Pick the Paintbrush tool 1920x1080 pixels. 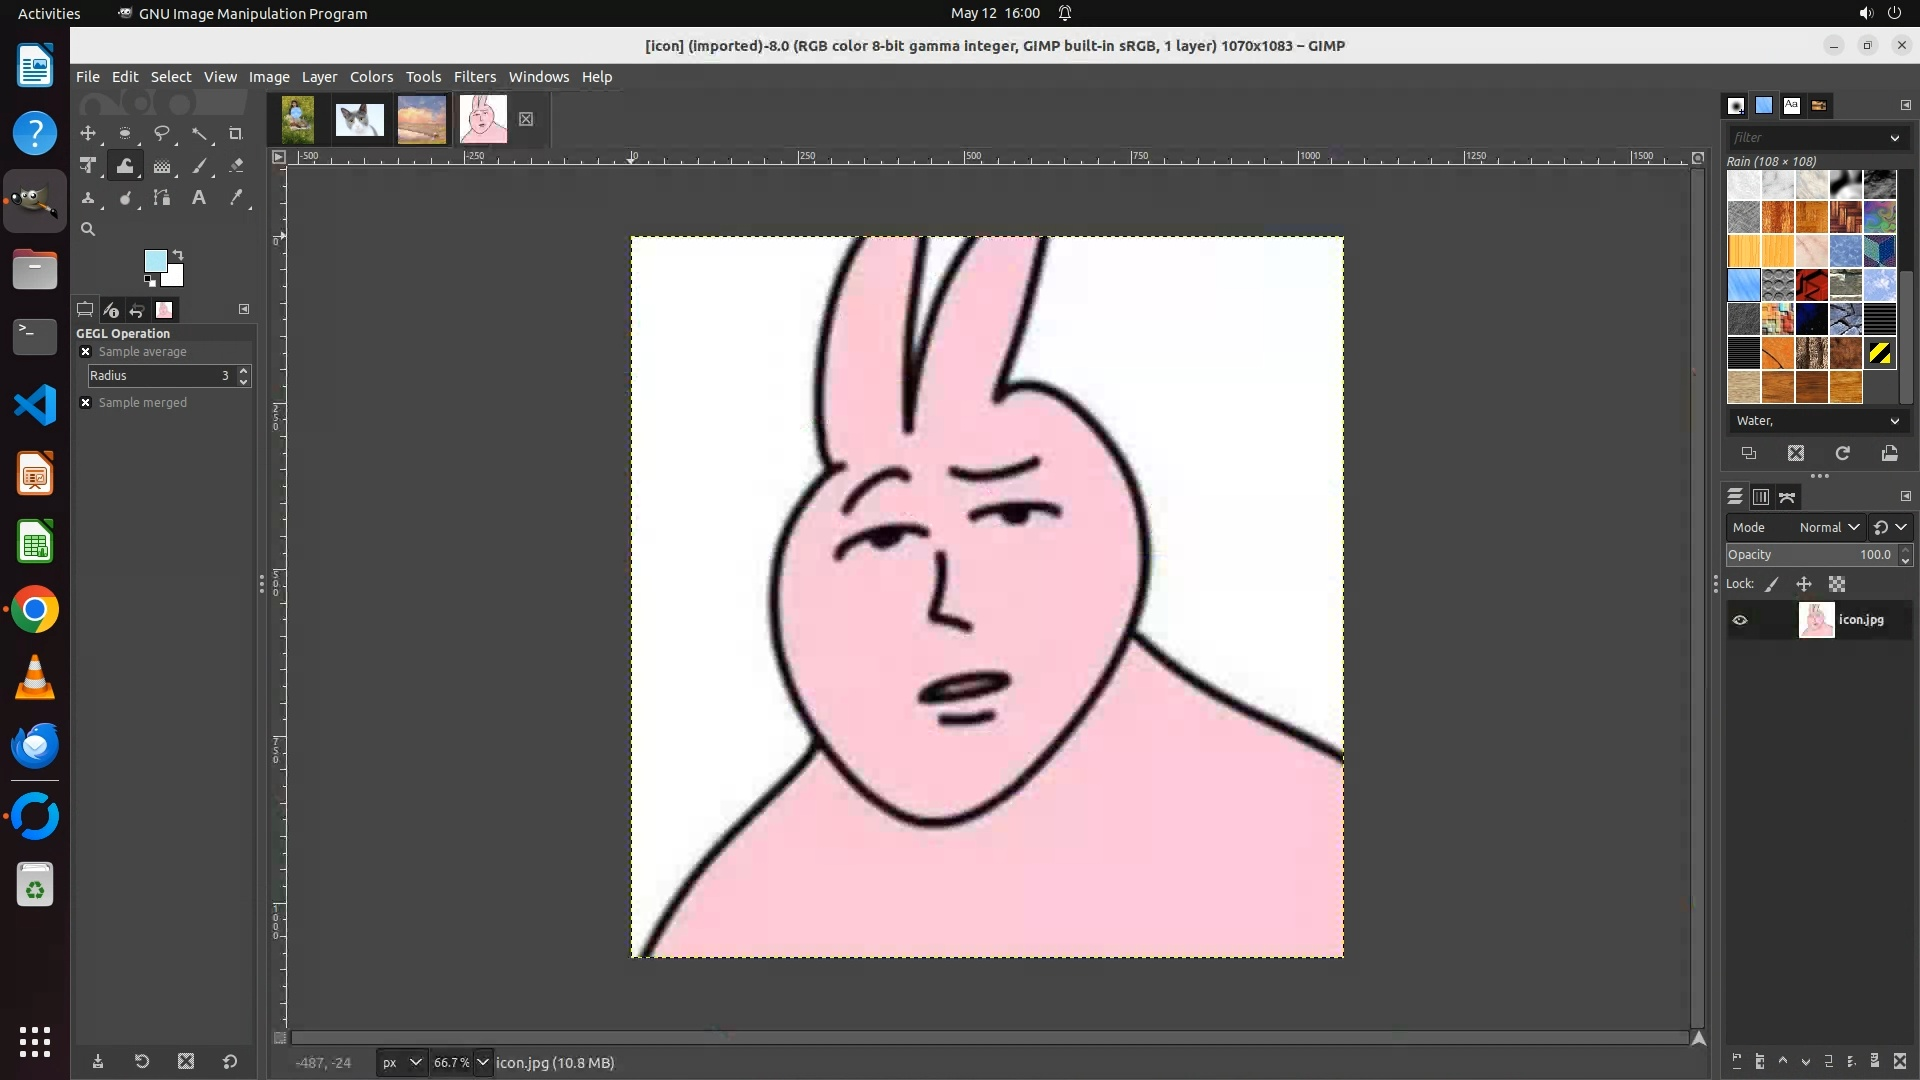pos(199,167)
